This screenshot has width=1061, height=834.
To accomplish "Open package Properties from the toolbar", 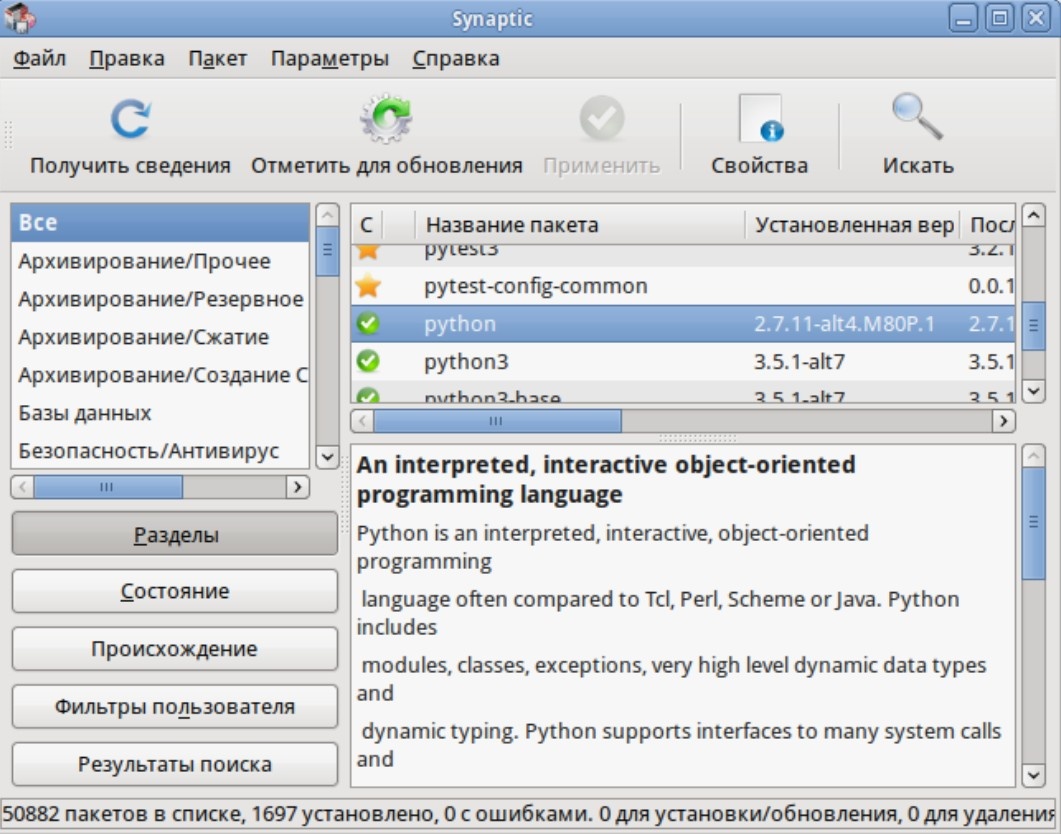I will pyautogui.click(x=760, y=135).
